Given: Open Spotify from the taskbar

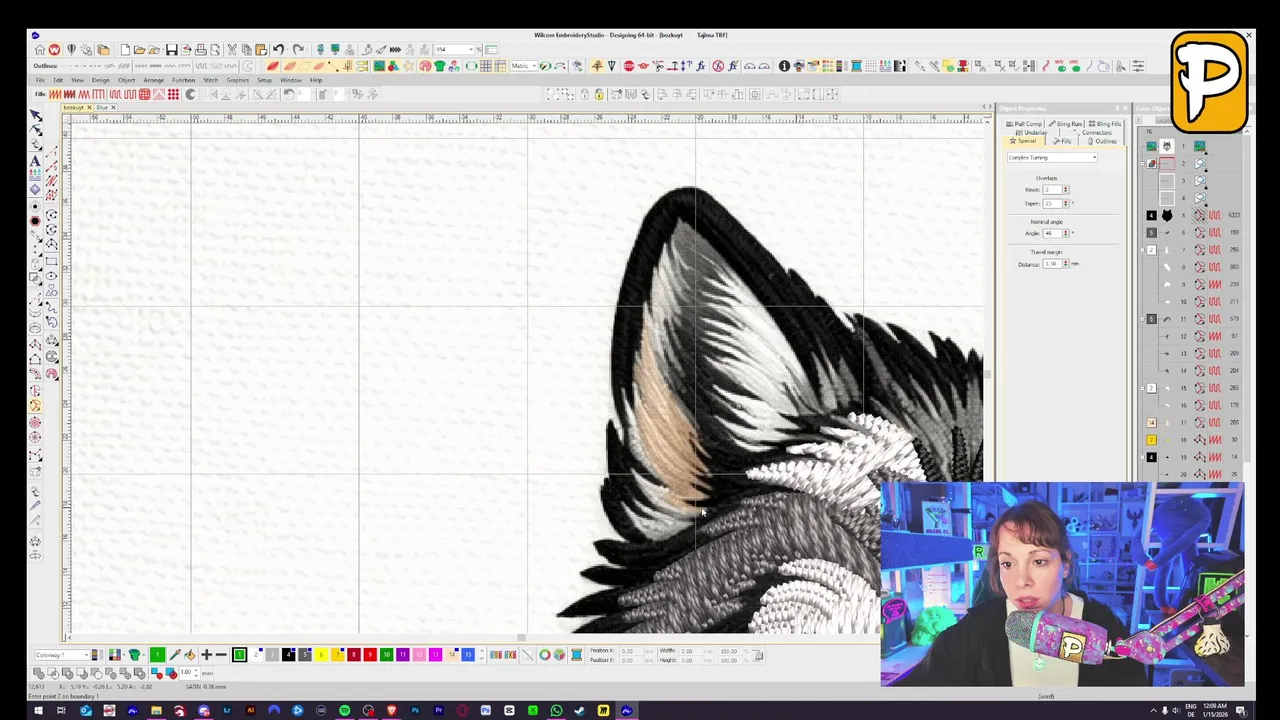Looking at the screenshot, I should point(344,711).
